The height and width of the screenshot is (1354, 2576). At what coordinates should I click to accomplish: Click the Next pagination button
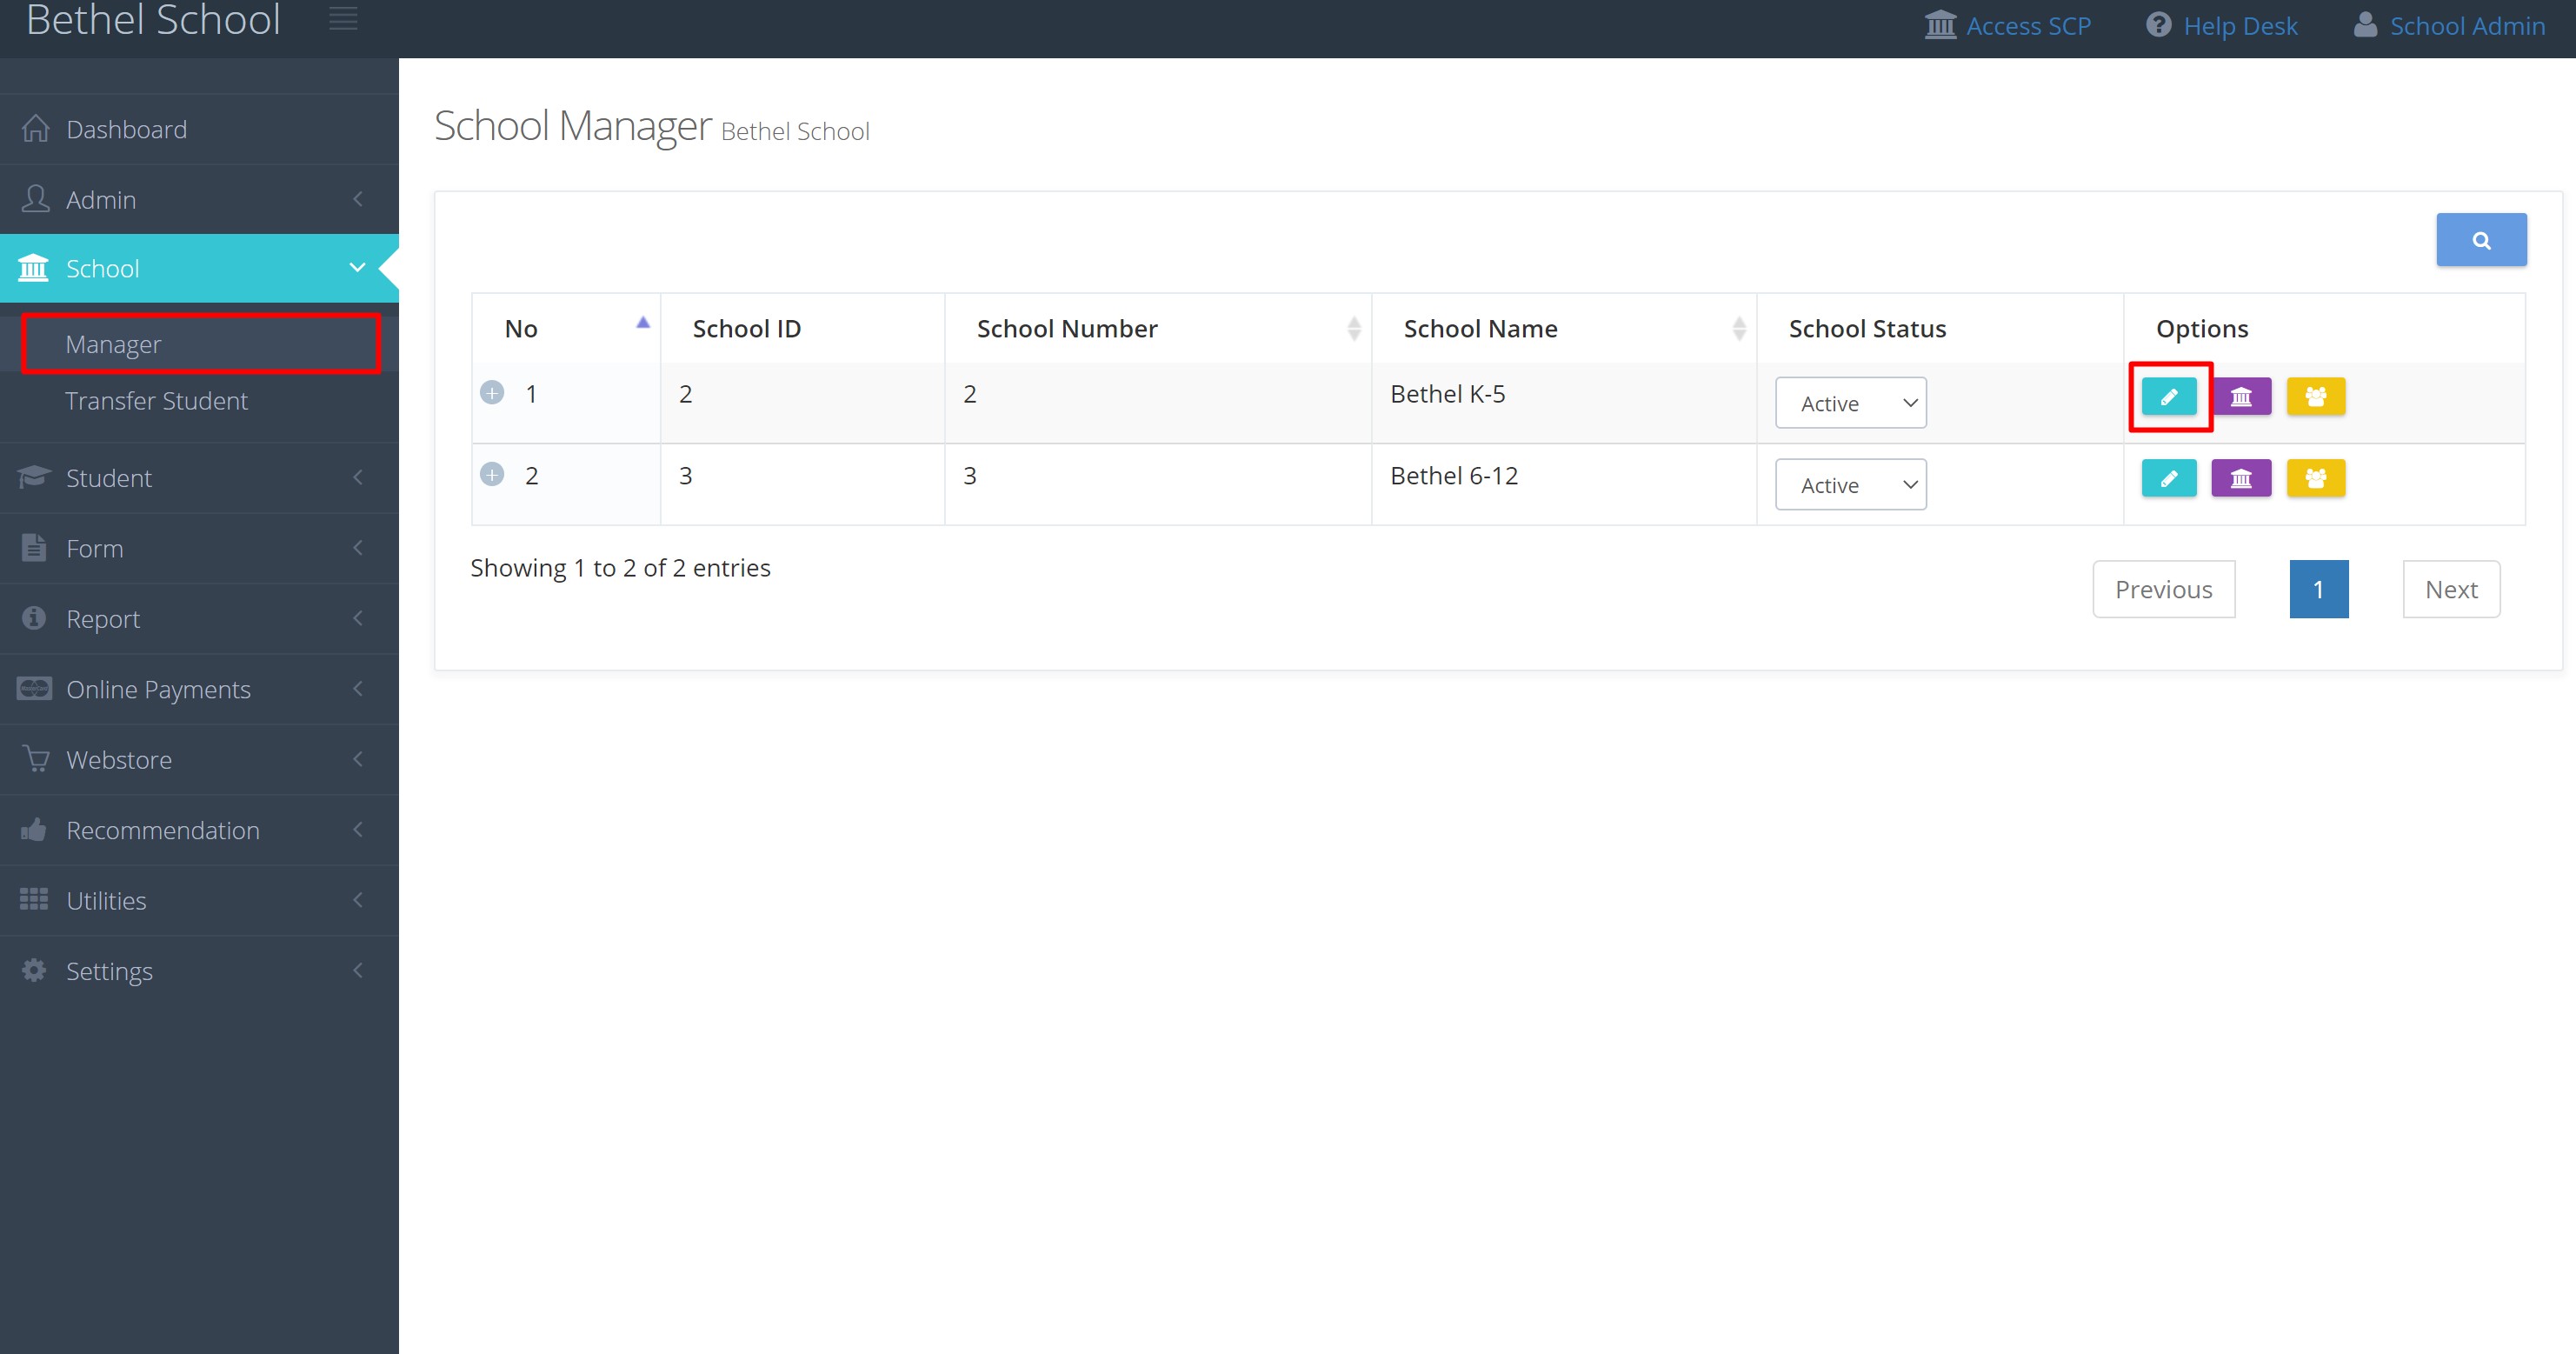click(2450, 589)
